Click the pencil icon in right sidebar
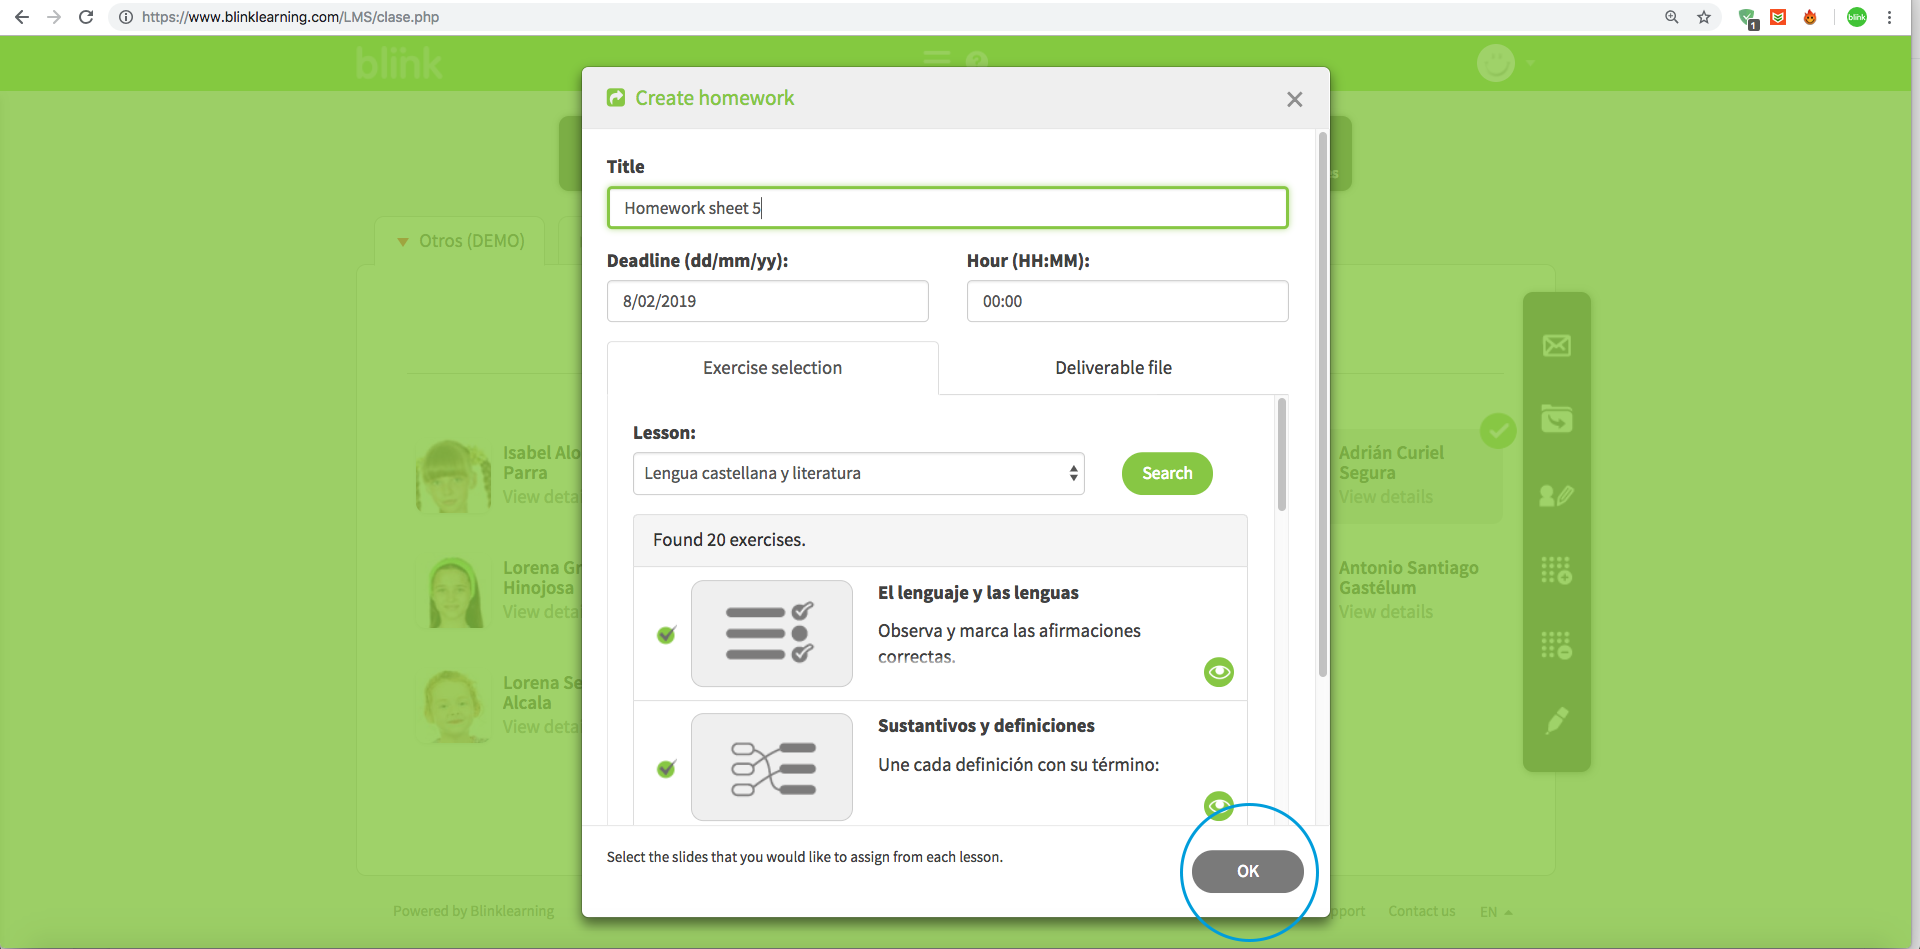The width and height of the screenshot is (1920, 949). pyautogui.click(x=1556, y=720)
